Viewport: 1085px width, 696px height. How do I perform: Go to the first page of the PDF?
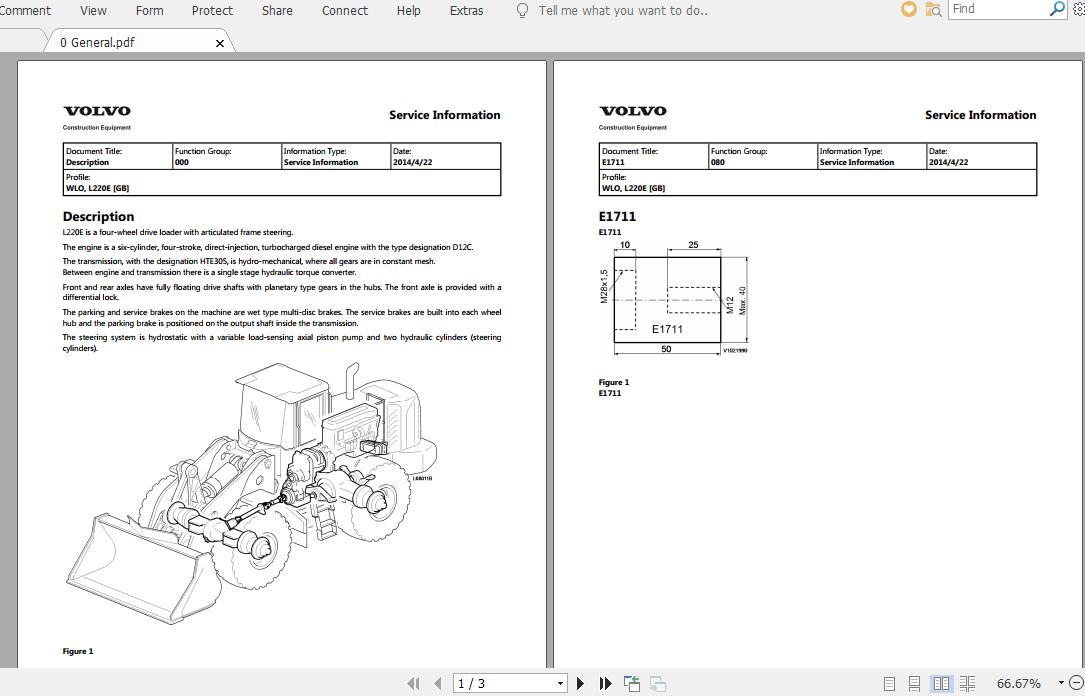click(413, 683)
